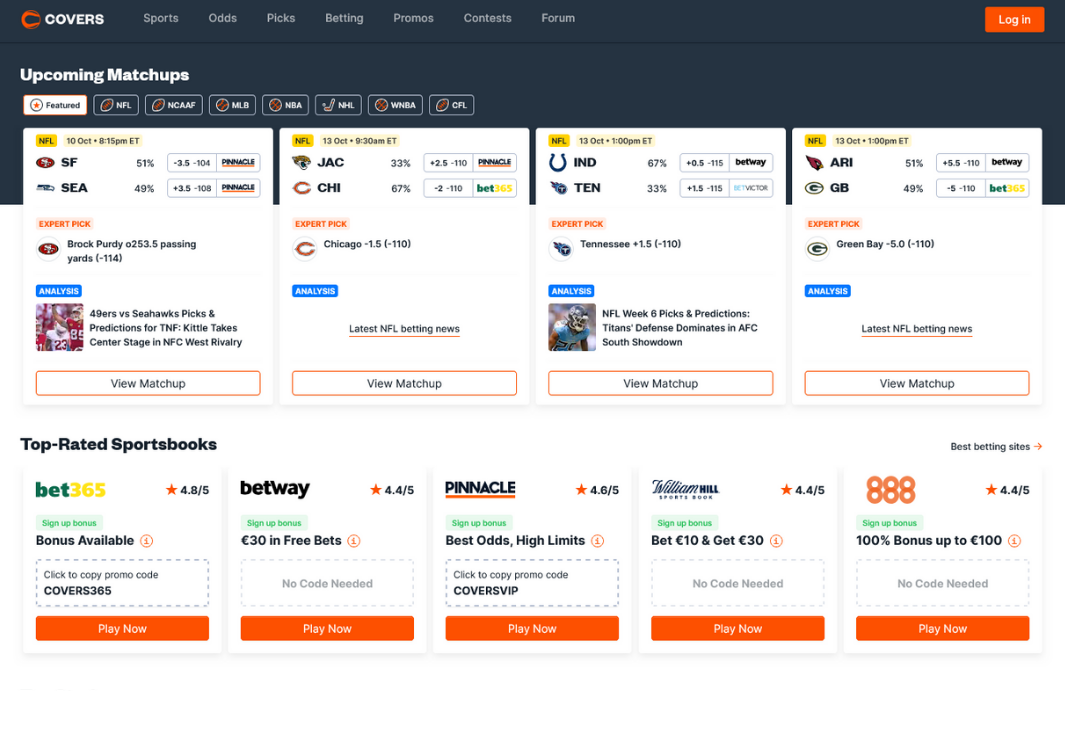This screenshot has height=750, width=1065.
Task: Open the NFL Week 6 Picks & Predictions article
Action: coord(680,327)
